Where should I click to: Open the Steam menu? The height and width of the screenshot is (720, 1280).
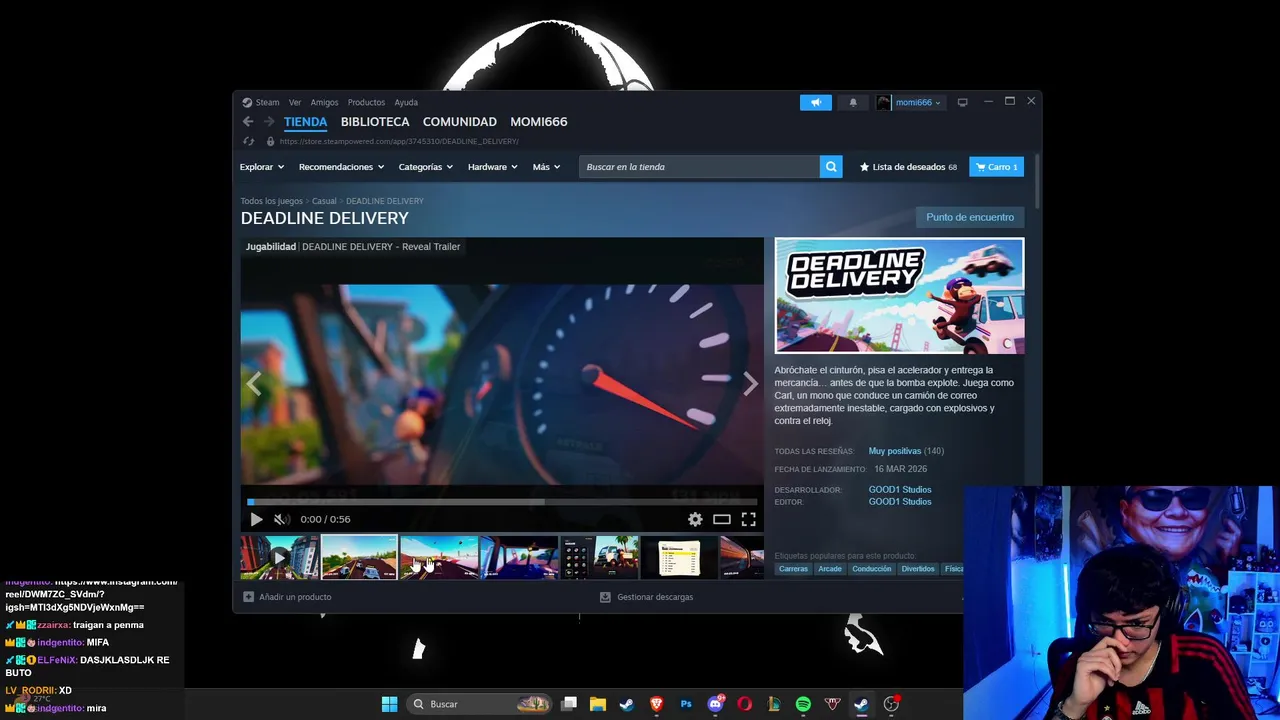[x=261, y=102]
